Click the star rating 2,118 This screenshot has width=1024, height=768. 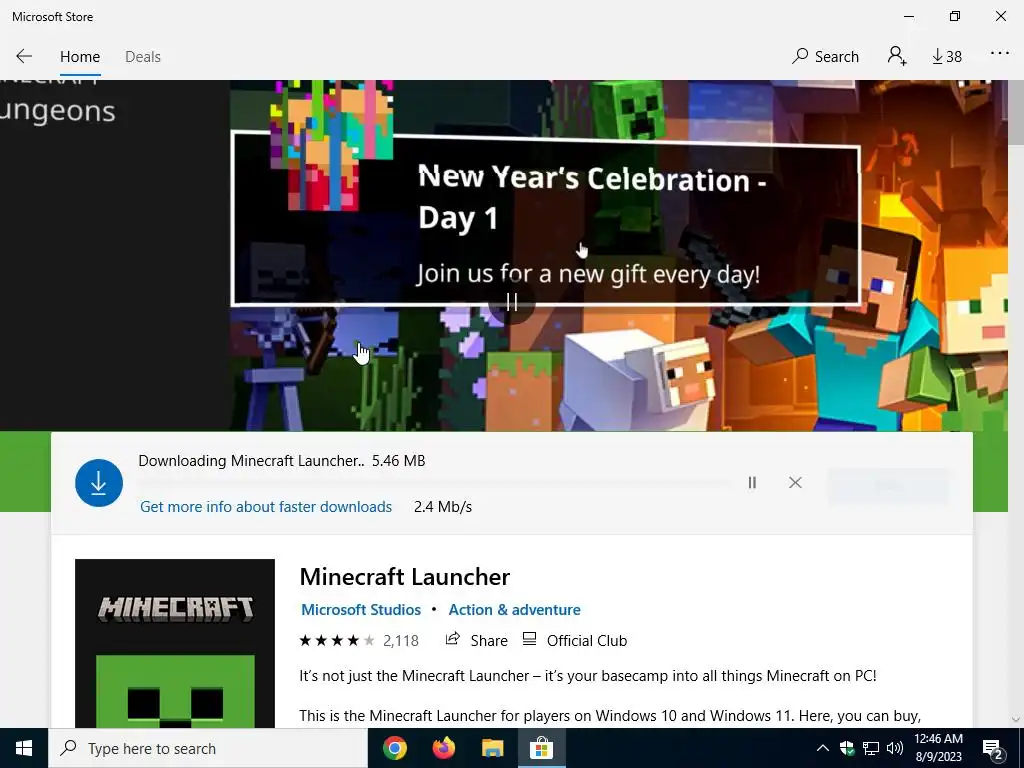click(x=359, y=641)
